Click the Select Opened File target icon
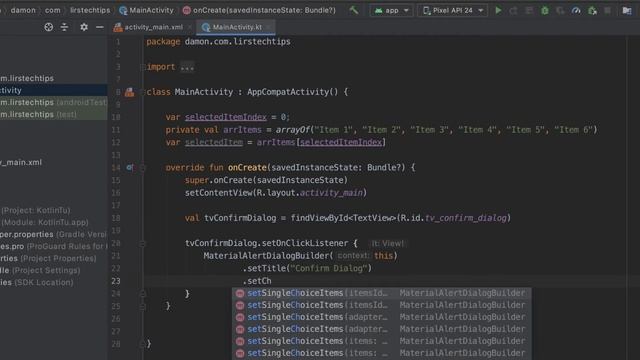The width and height of the screenshot is (640, 360). [x=49, y=27]
